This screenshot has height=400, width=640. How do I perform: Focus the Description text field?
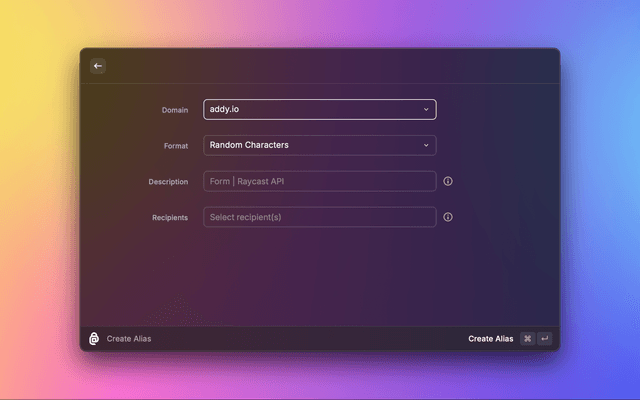pyautogui.click(x=319, y=181)
